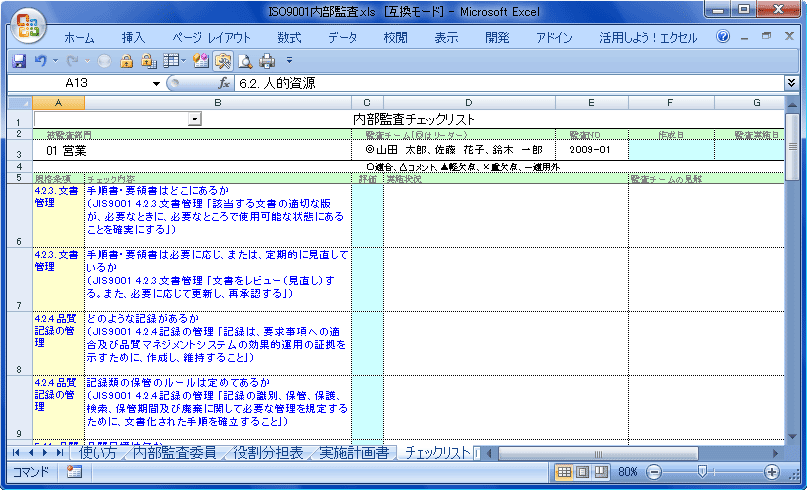Screen dimensions: 807x490
Task: Click the Office button orb
Action: coord(28,26)
